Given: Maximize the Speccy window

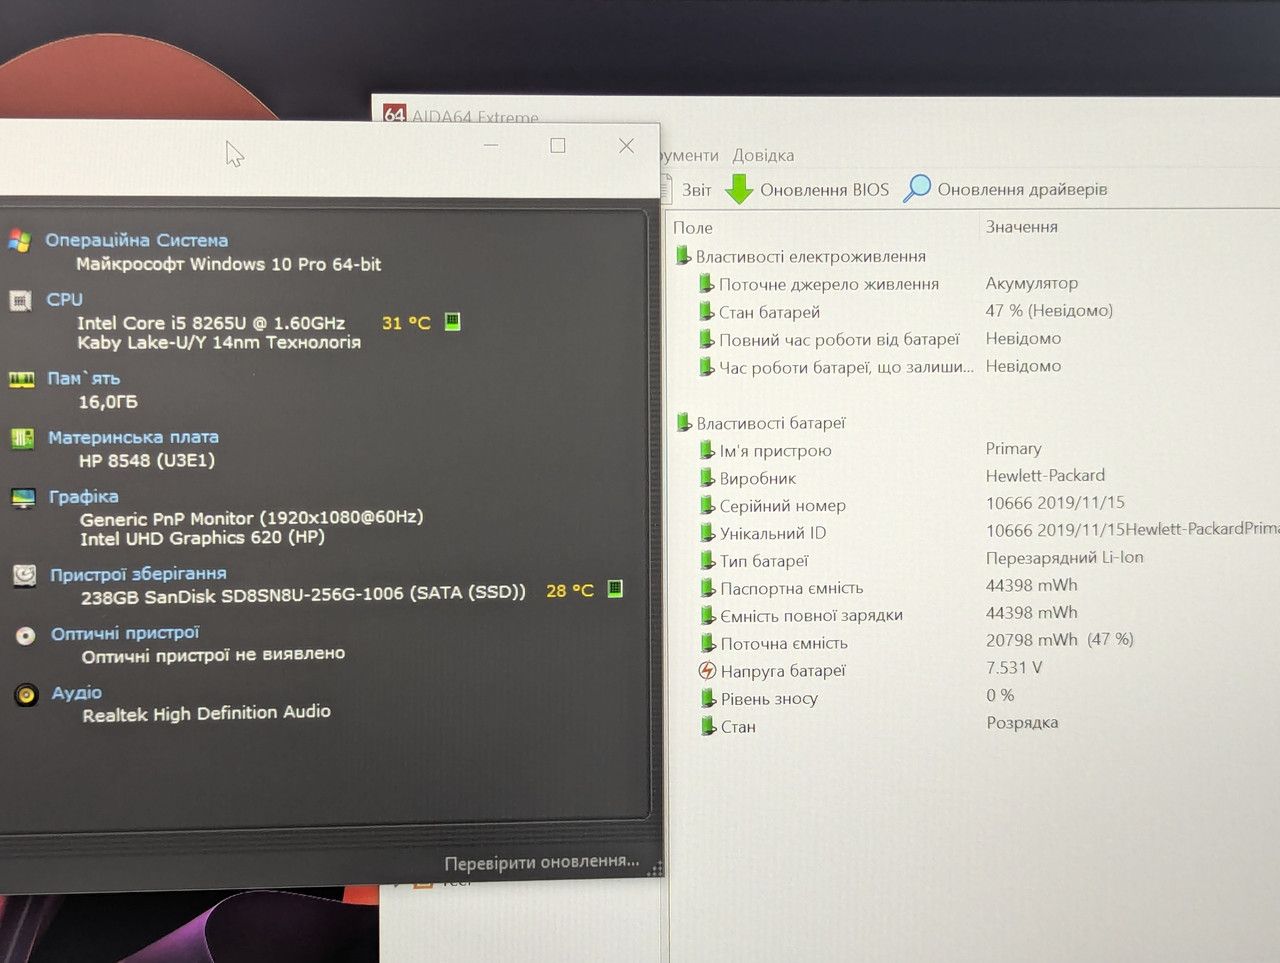Looking at the screenshot, I should coord(558,145).
